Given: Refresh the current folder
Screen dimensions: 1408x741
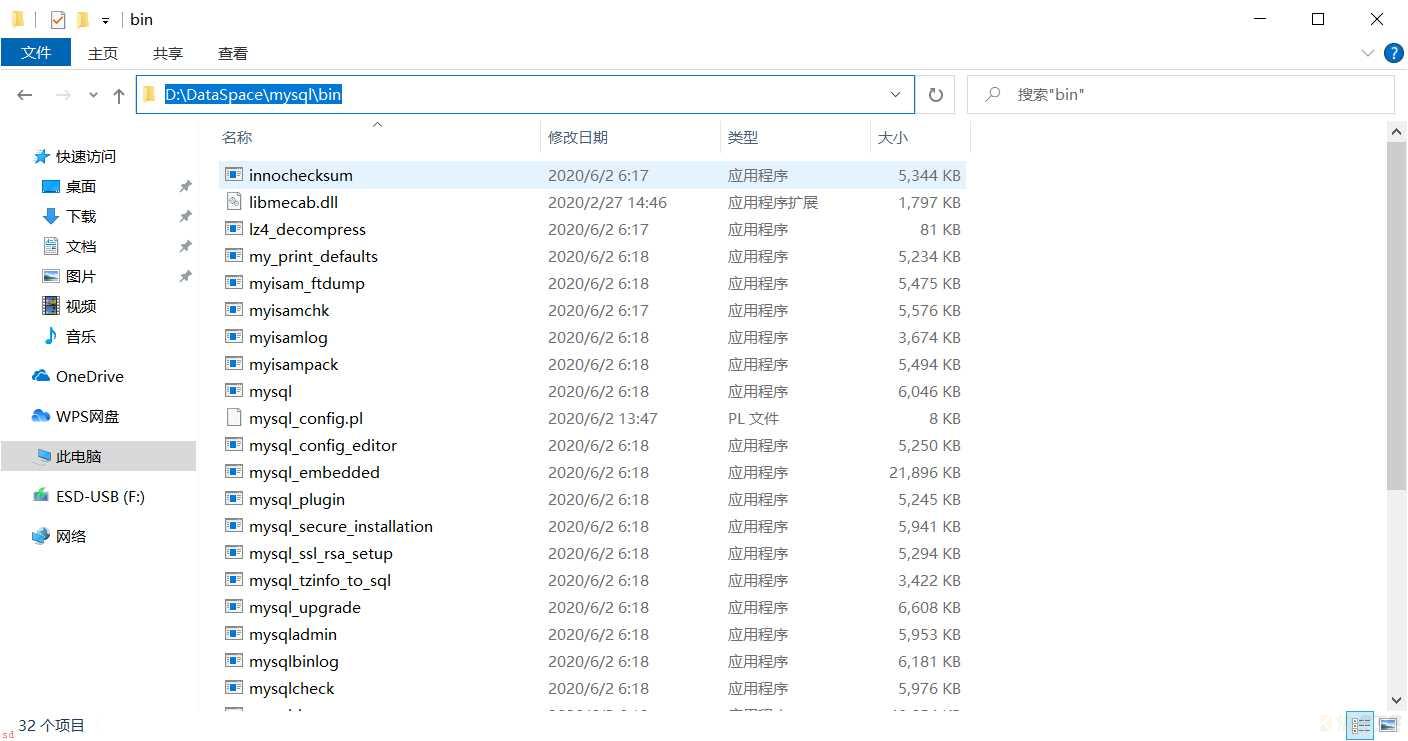Looking at the screenshot, I should coord(936,95).
